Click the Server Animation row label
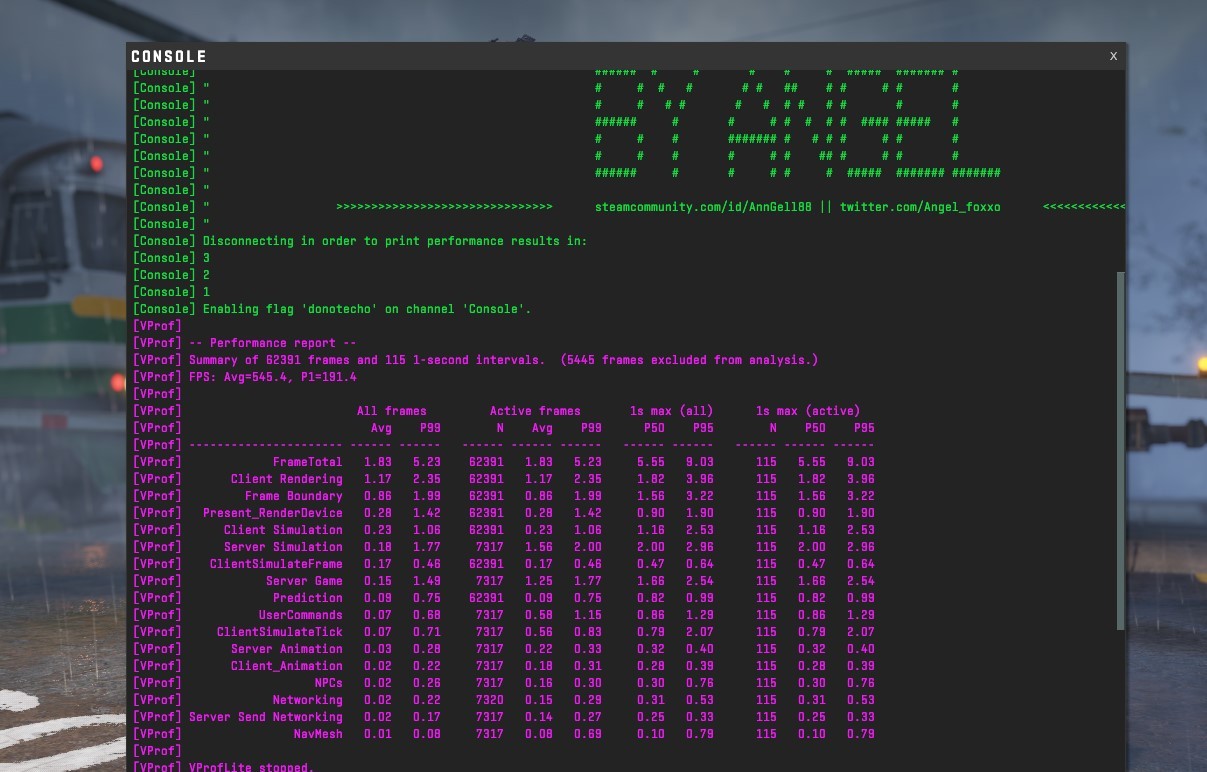The image size is (1207, 772). (x=286, y=649)
